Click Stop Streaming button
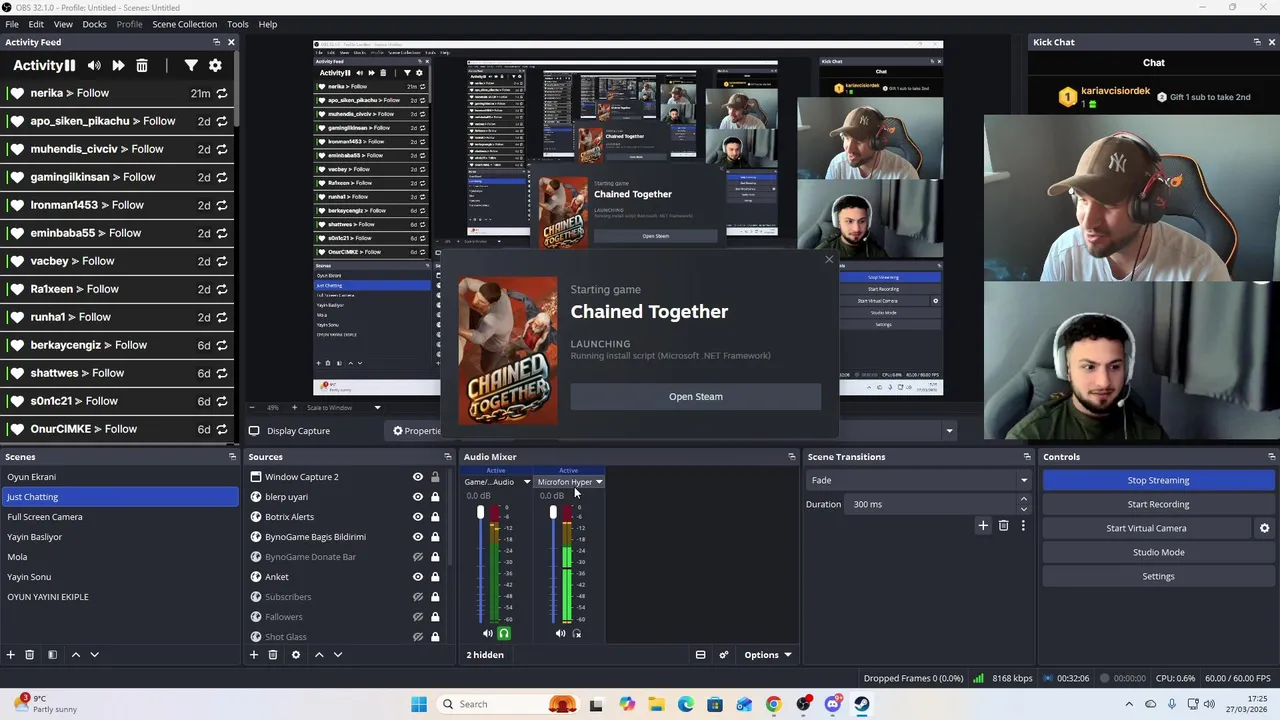 (1158, 480)
